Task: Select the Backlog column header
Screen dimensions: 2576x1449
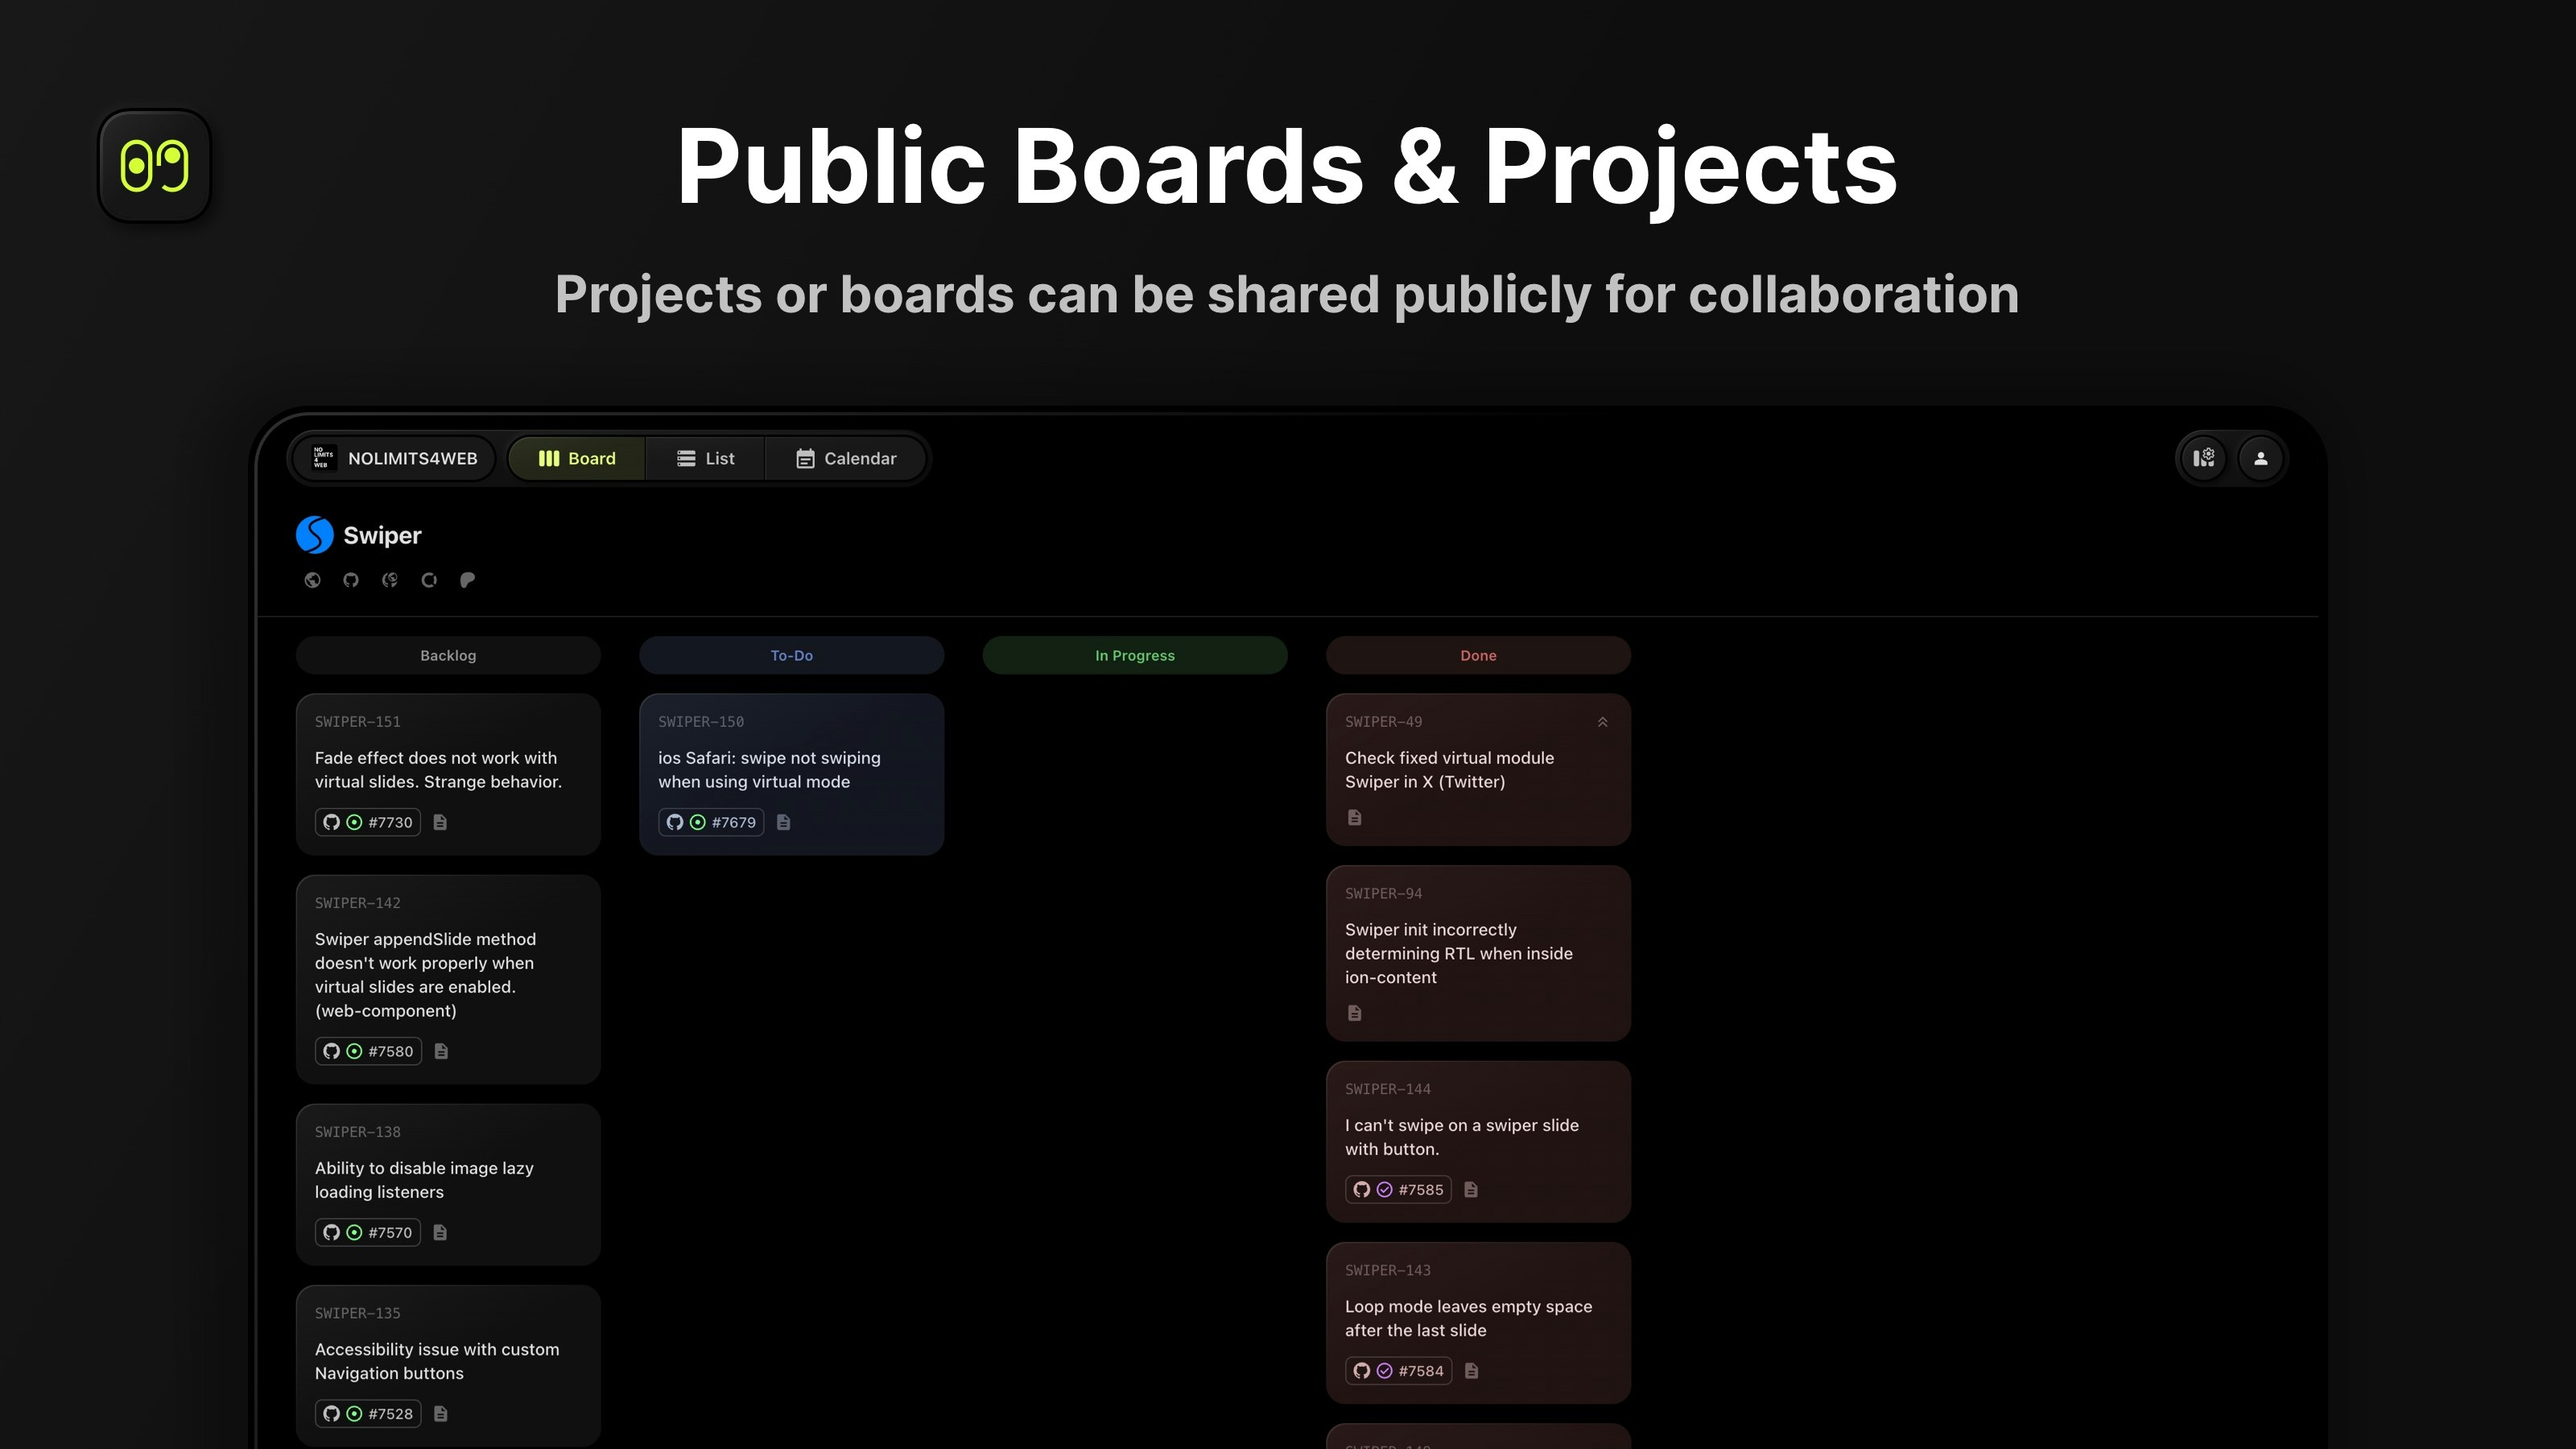Action: [x=448, y=655]
